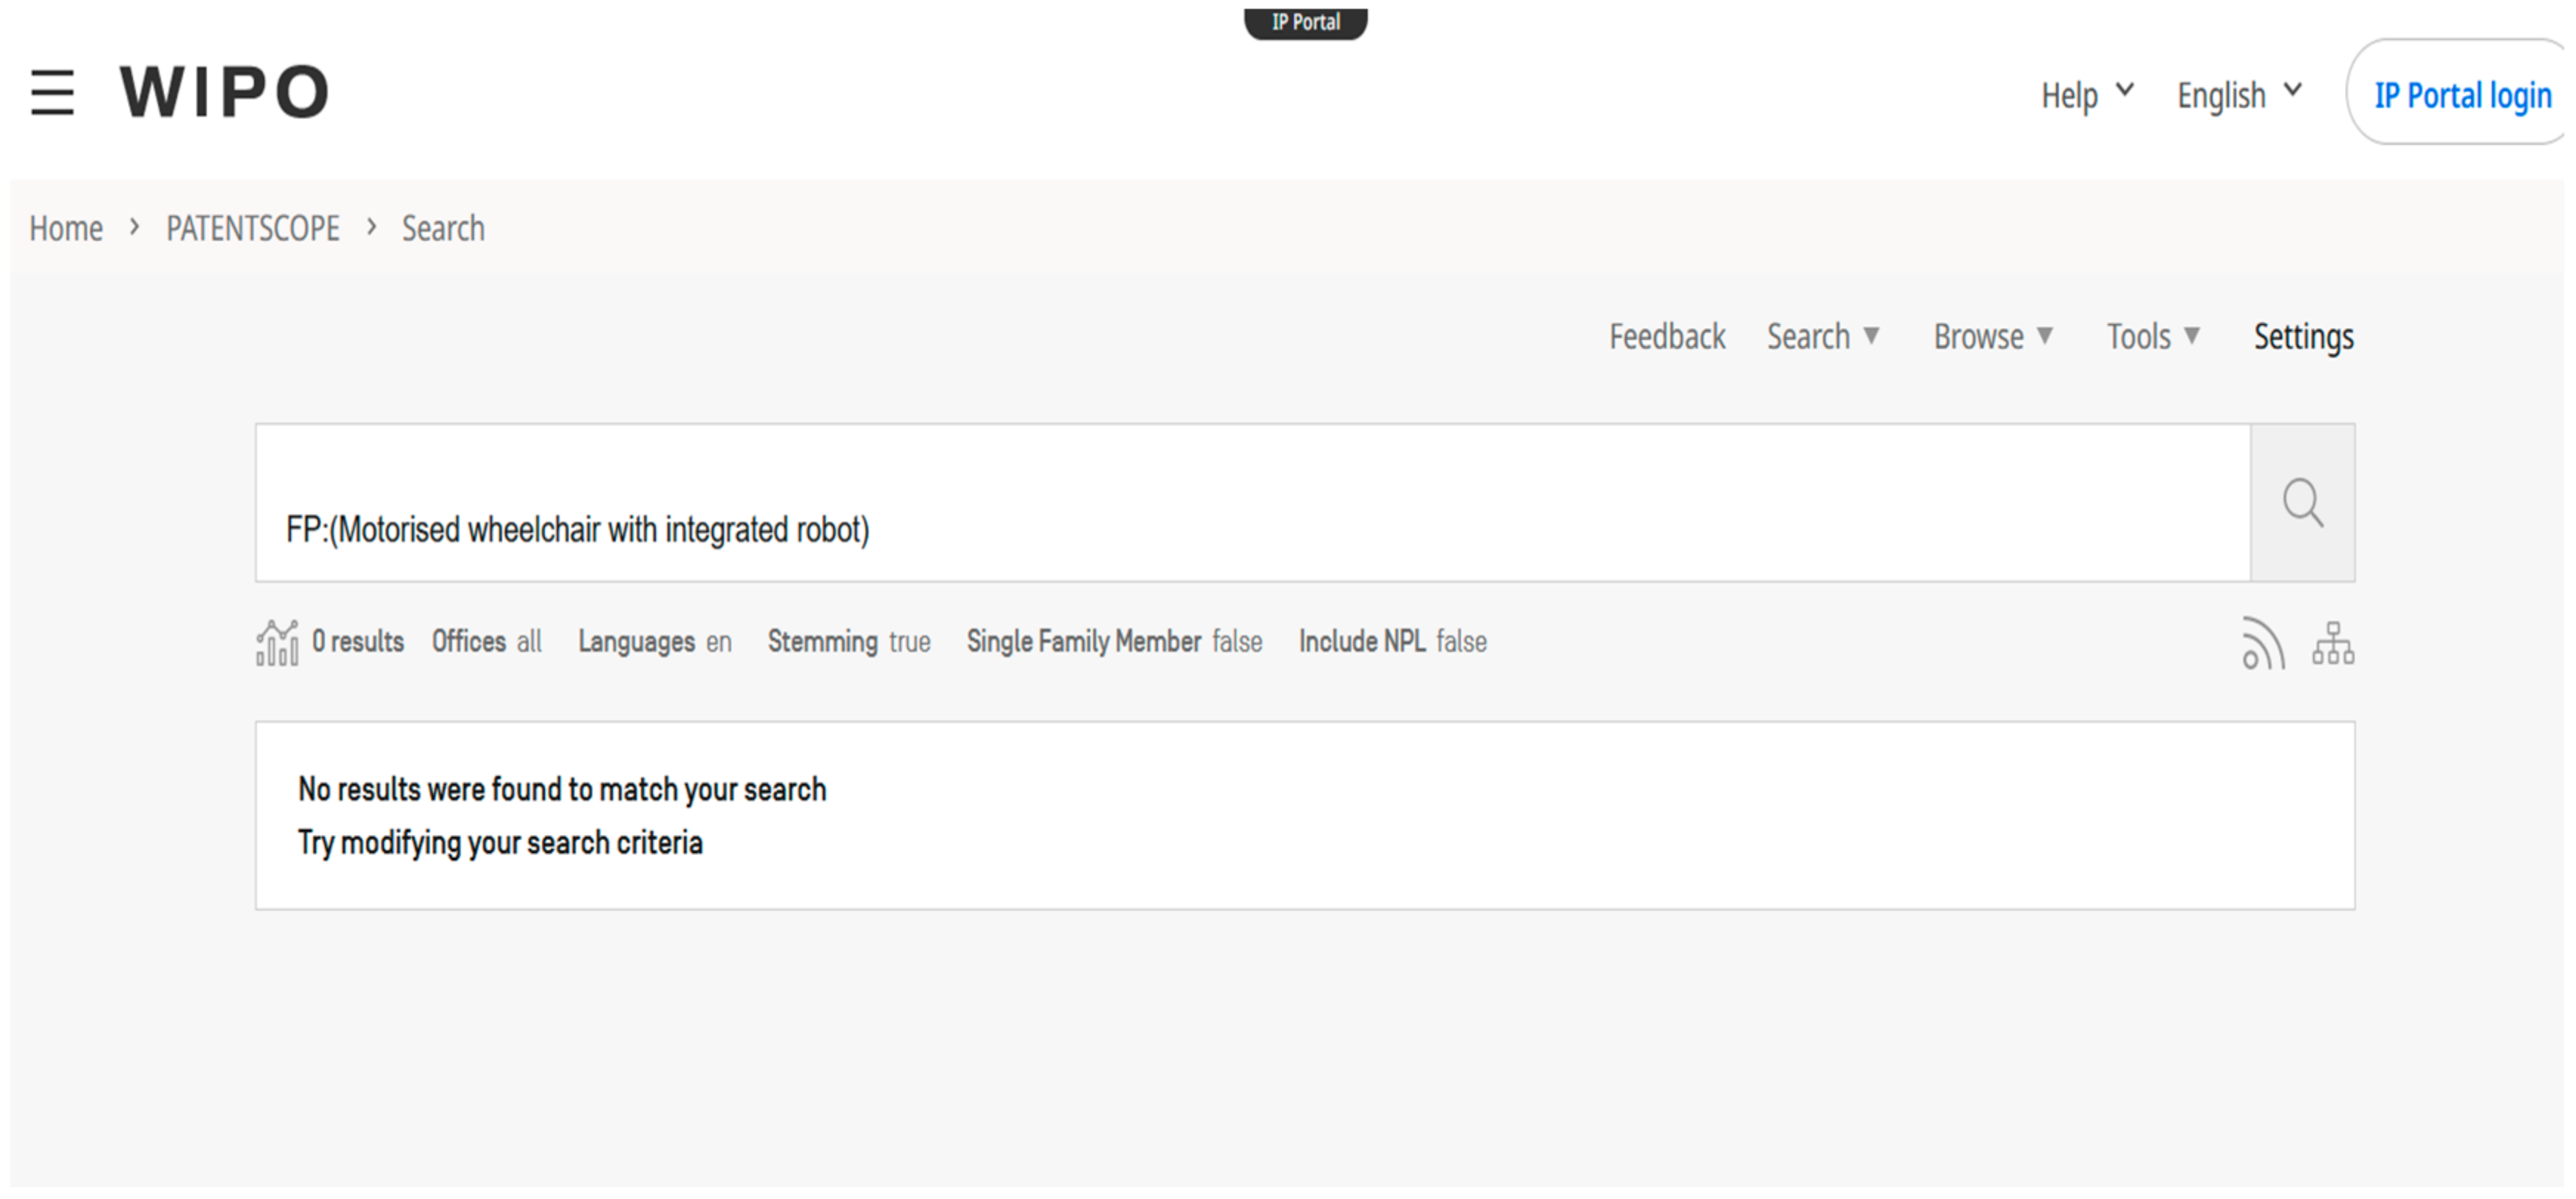Go to Home breadcrumb

(66, 229)
